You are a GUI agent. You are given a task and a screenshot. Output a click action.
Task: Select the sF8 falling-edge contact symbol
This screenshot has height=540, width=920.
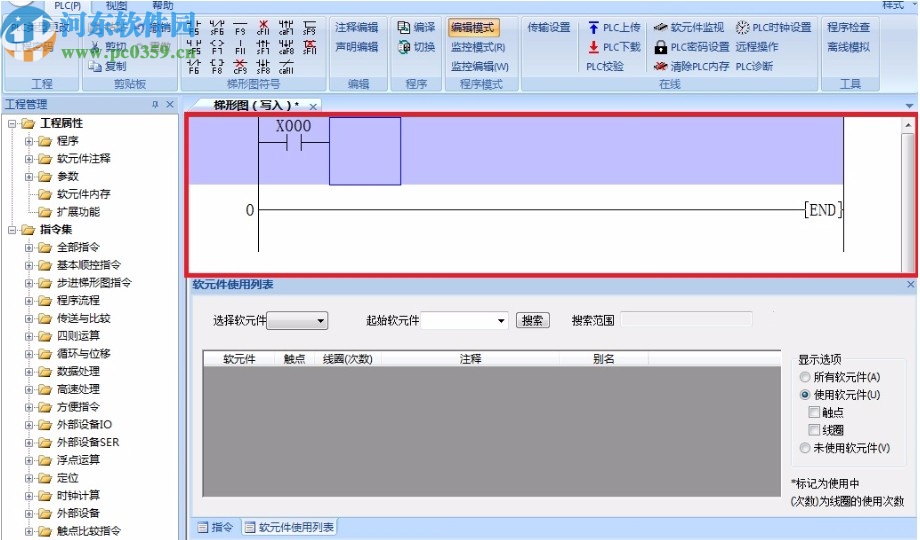[263, 67]
